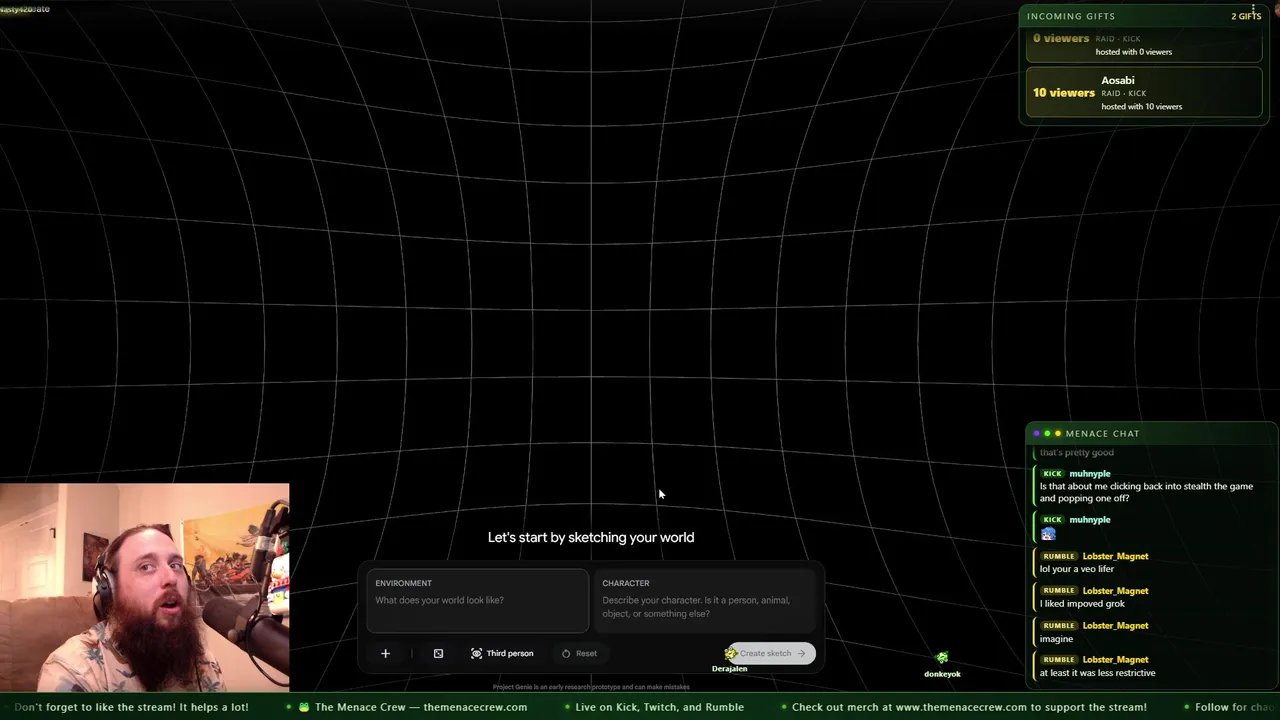Viewport: 1280px width, 720px height.
Task: Click the purple dot in chat header
Action: pyautogui.click(x=1037, y=433)
